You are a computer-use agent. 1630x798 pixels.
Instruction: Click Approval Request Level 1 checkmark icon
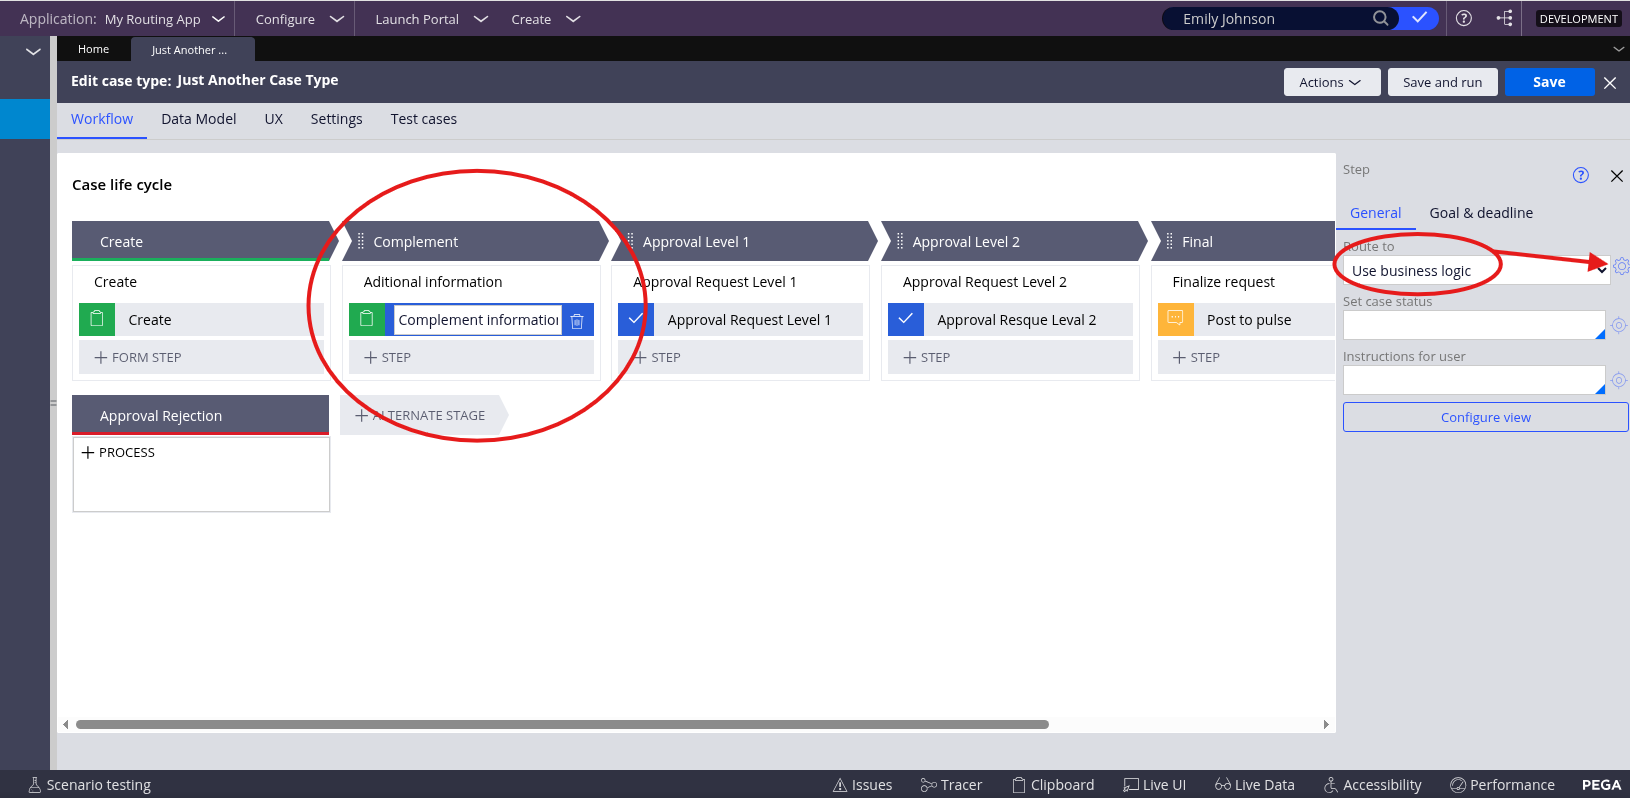click(x=636, y=319)
